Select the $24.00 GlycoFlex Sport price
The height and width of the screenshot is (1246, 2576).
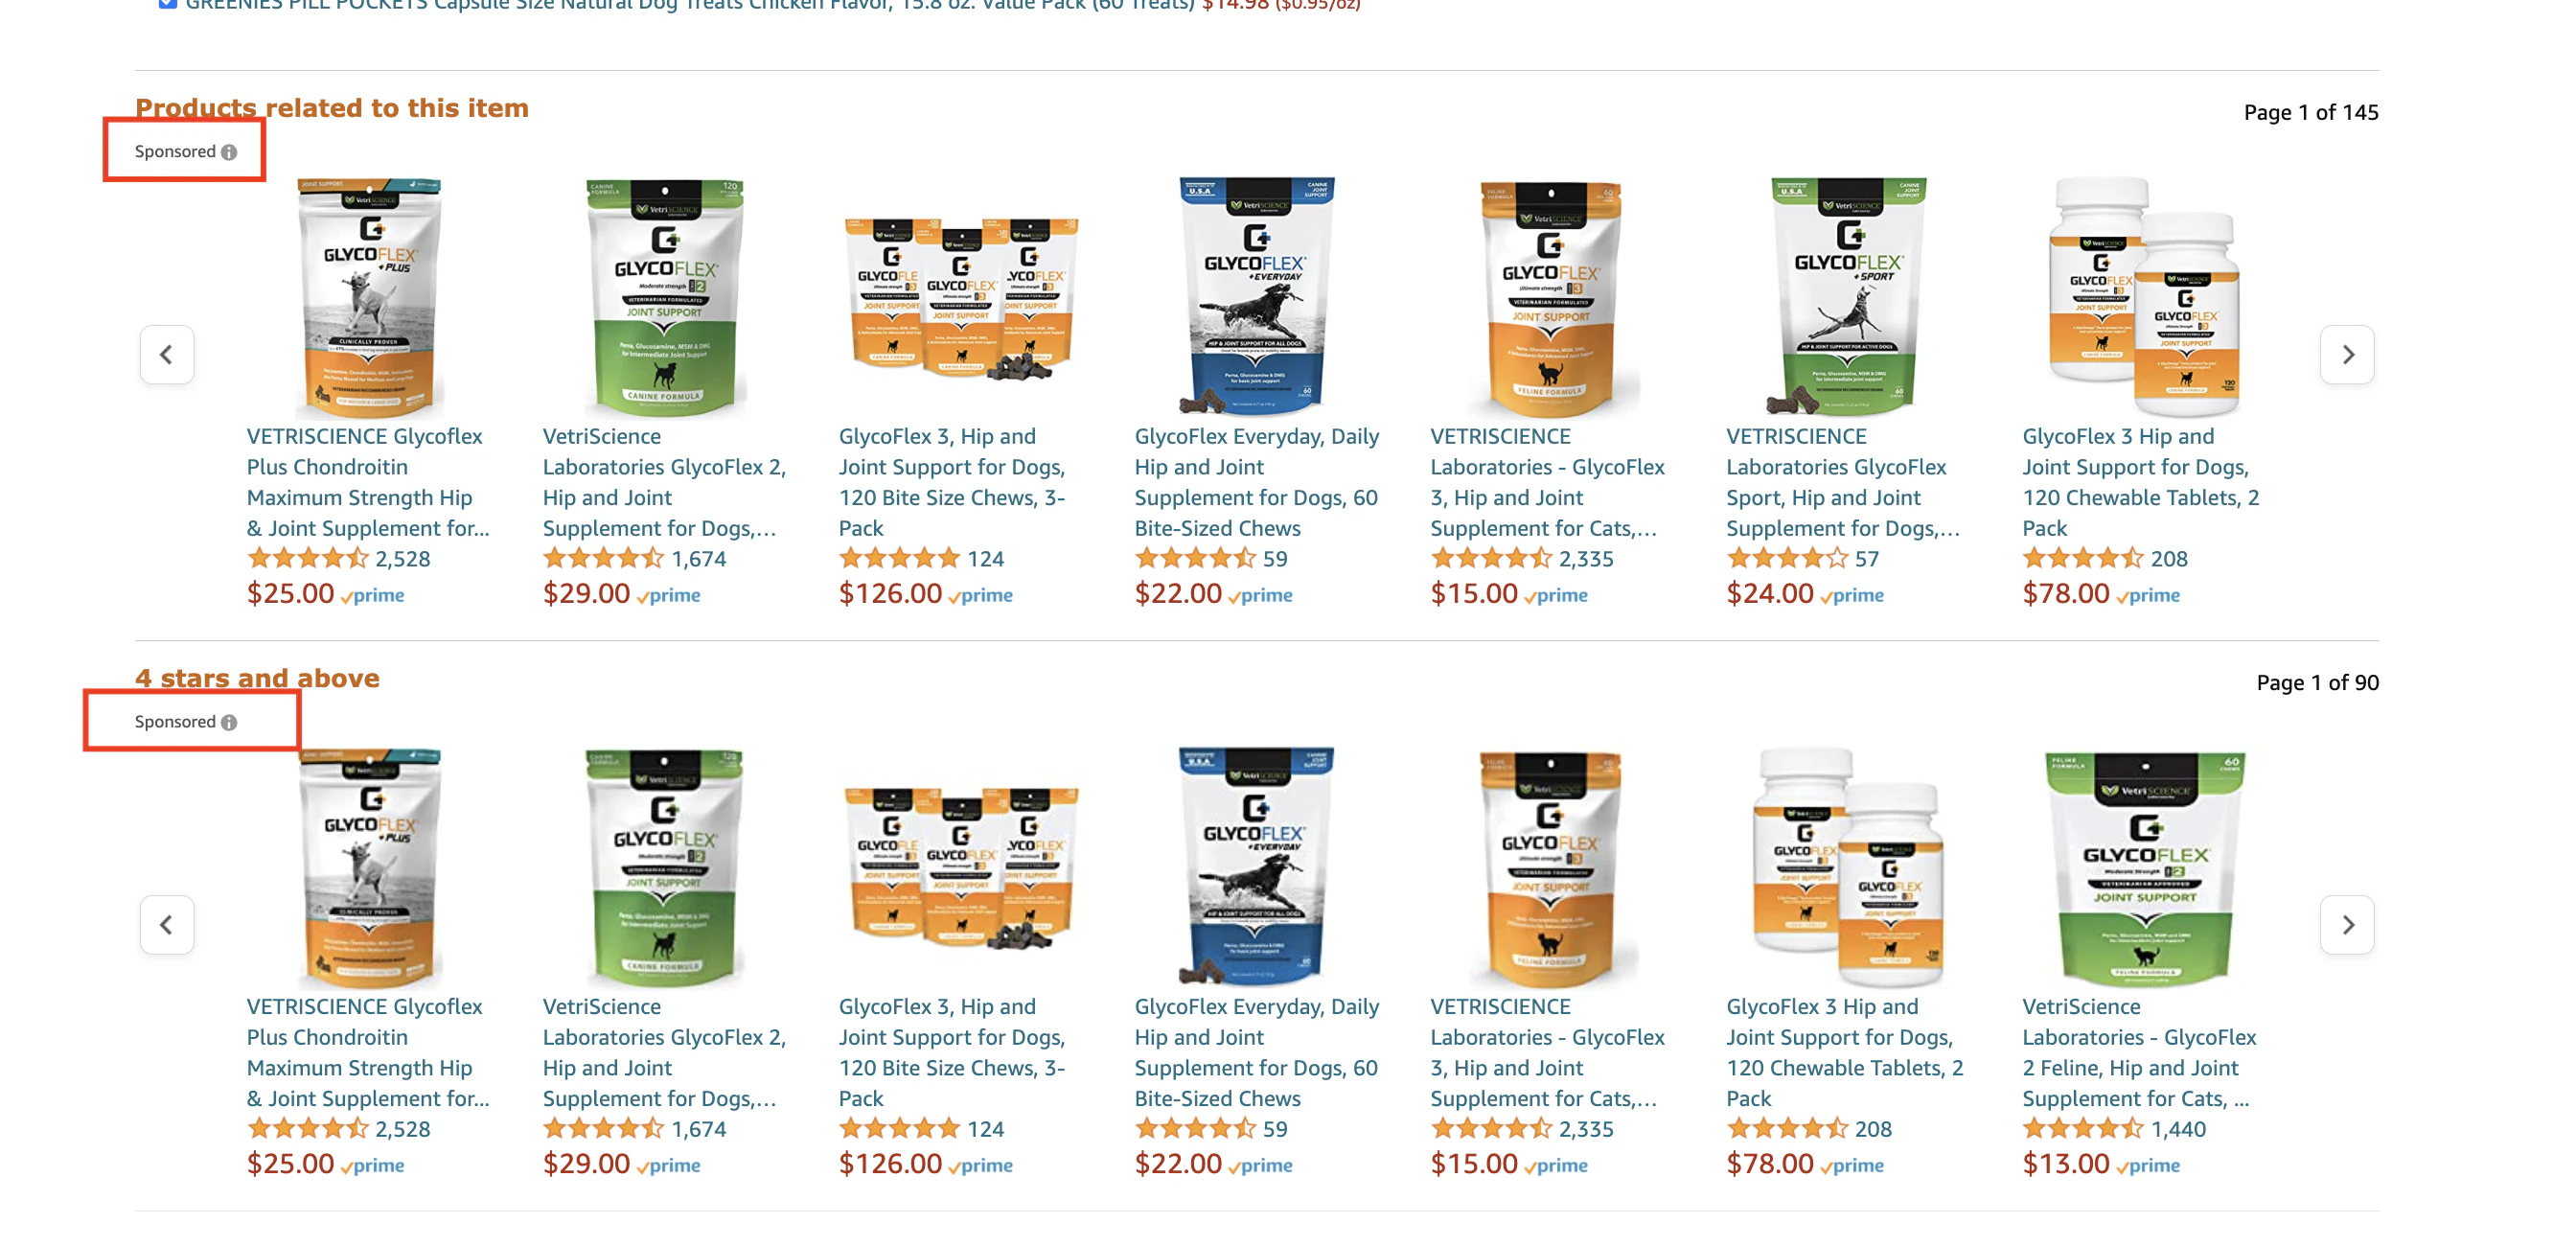point(1770,593)
